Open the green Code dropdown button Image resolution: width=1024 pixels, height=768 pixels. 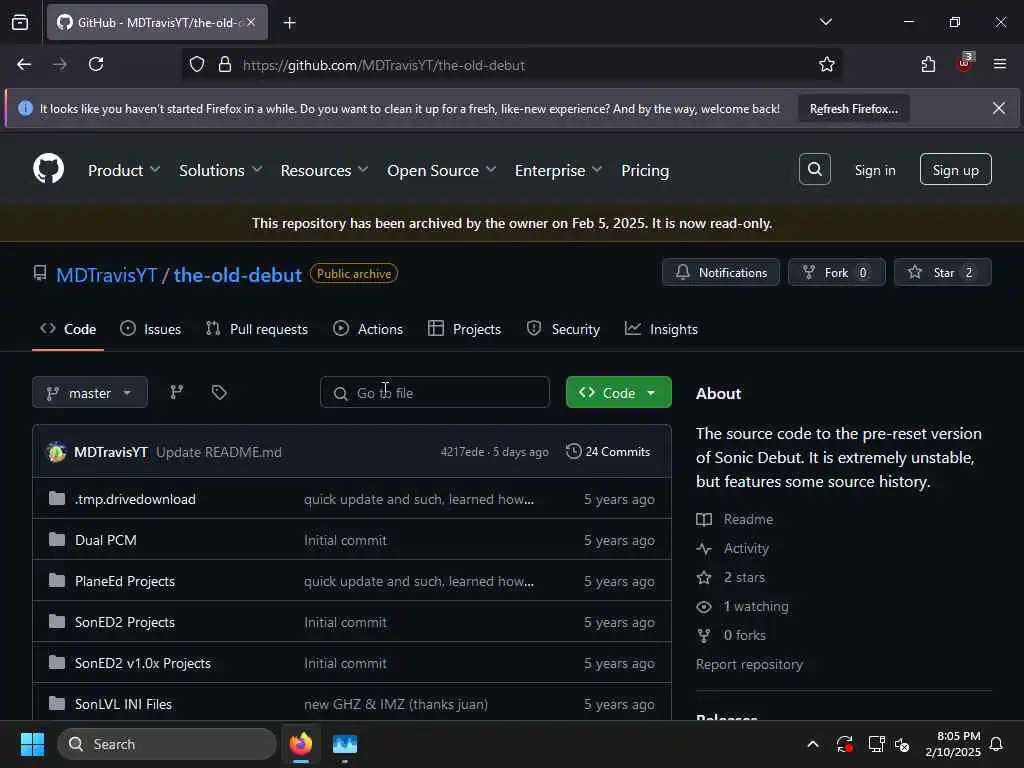(x=618, y=392)
